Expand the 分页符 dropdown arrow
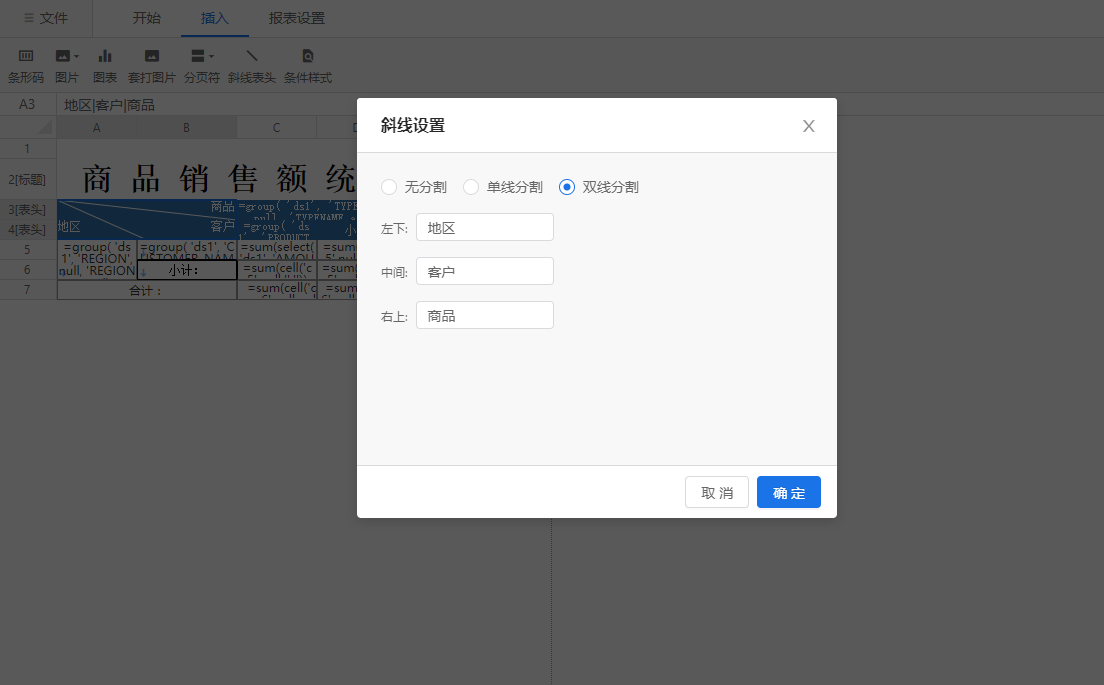Viewport: 1104px width, 685px height. coord(211,56)
